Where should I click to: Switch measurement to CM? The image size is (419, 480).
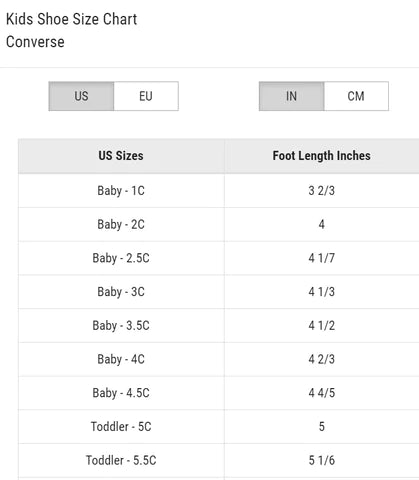(x=356, y=96)
